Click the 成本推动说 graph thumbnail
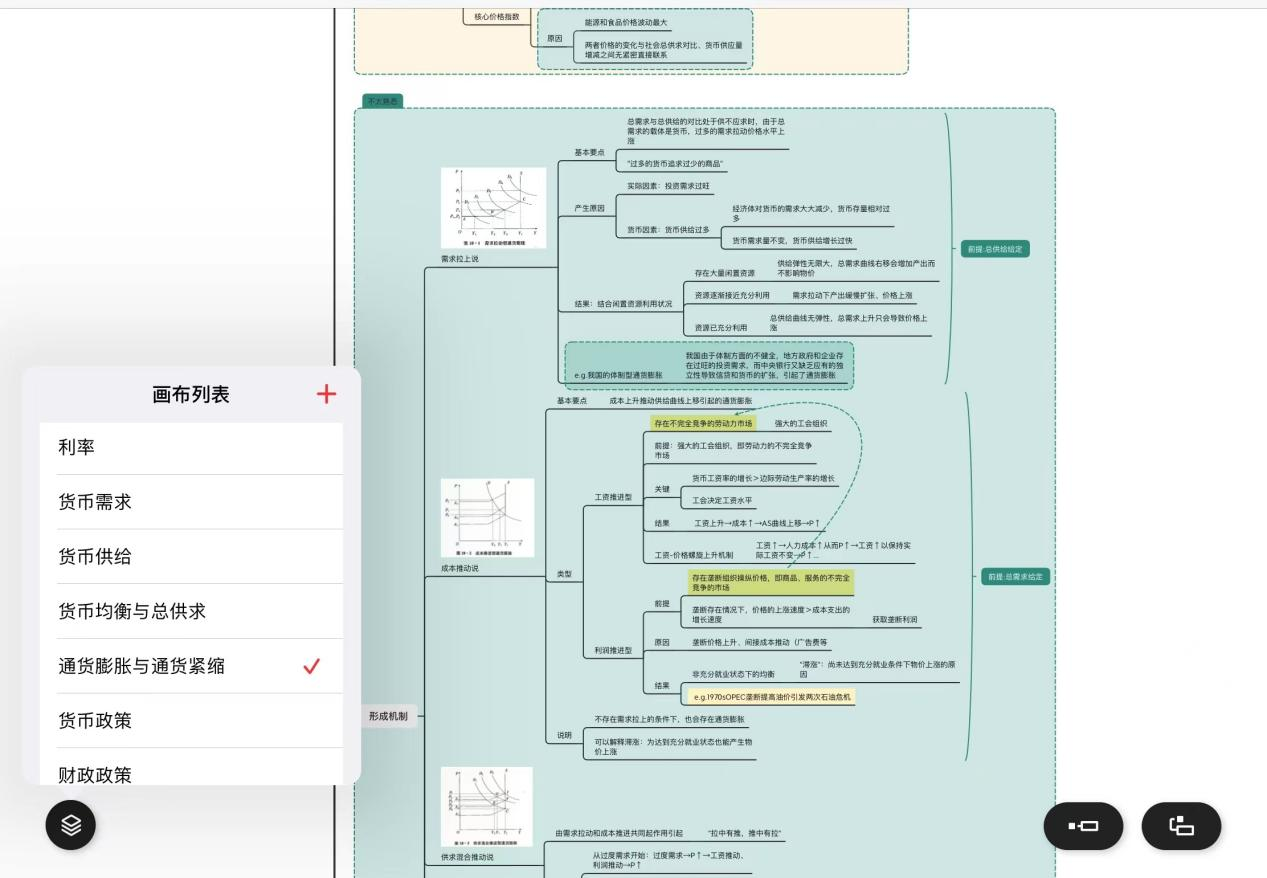The width and height of the screenshot is (1267, 878). (487, 517)
